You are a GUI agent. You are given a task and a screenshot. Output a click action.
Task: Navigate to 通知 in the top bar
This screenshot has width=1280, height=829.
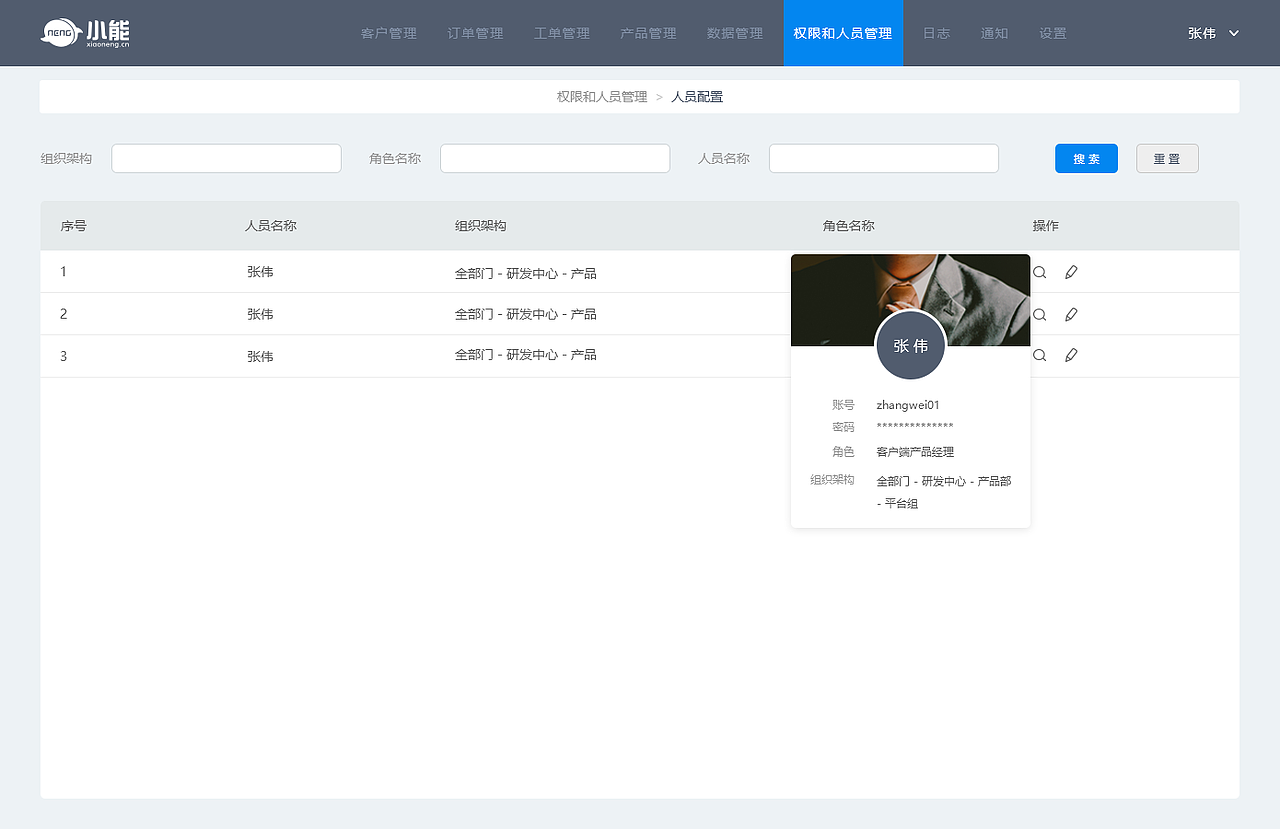pyautogui.click(x=994, y=32)
